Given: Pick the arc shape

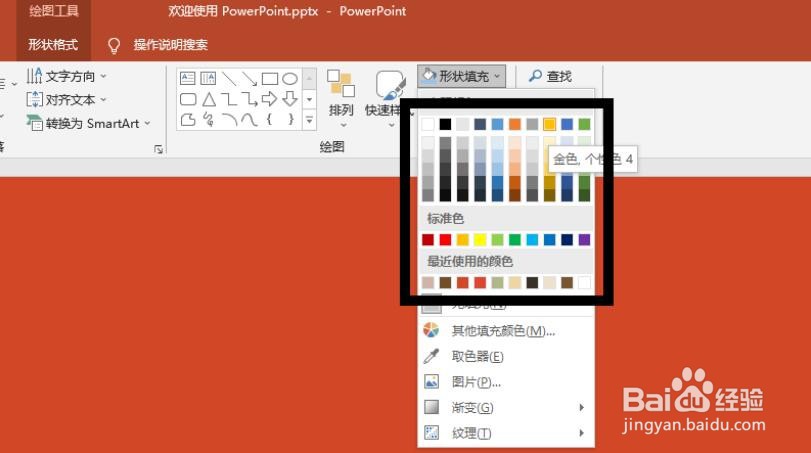Looking at the screenshot, I should tap(229, 119).
